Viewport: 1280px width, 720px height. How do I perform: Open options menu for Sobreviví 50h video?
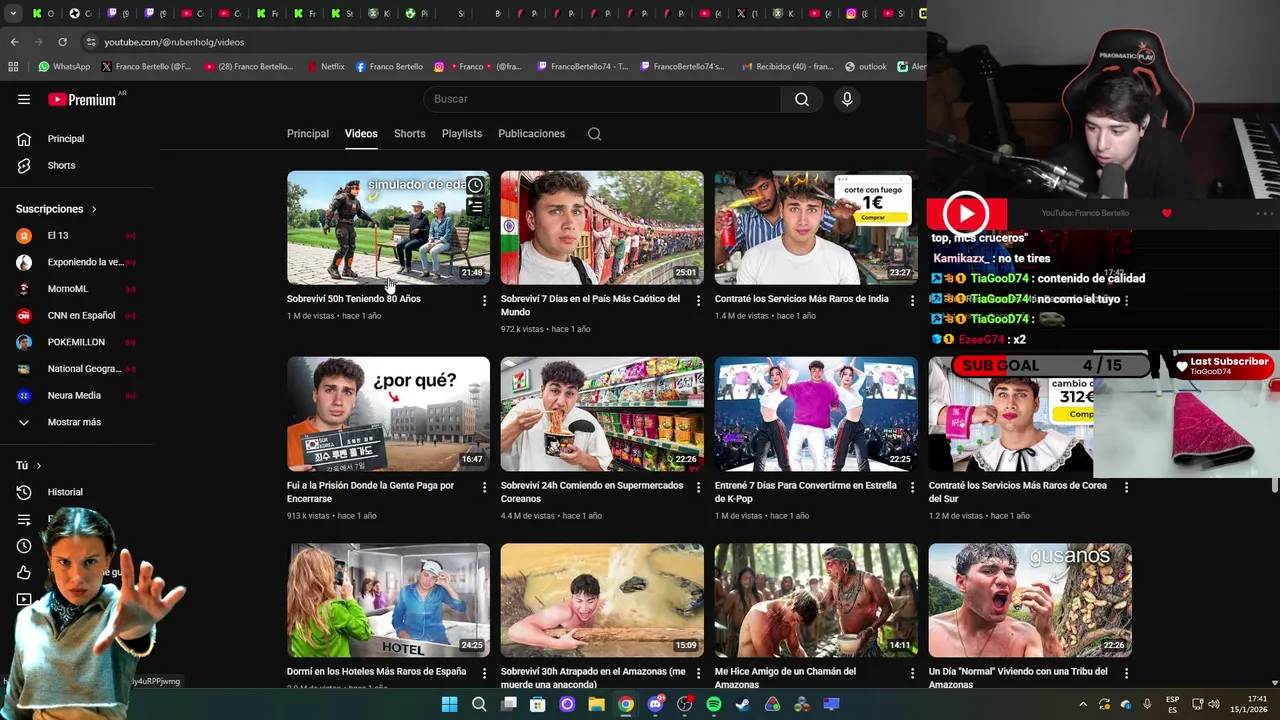484,301
